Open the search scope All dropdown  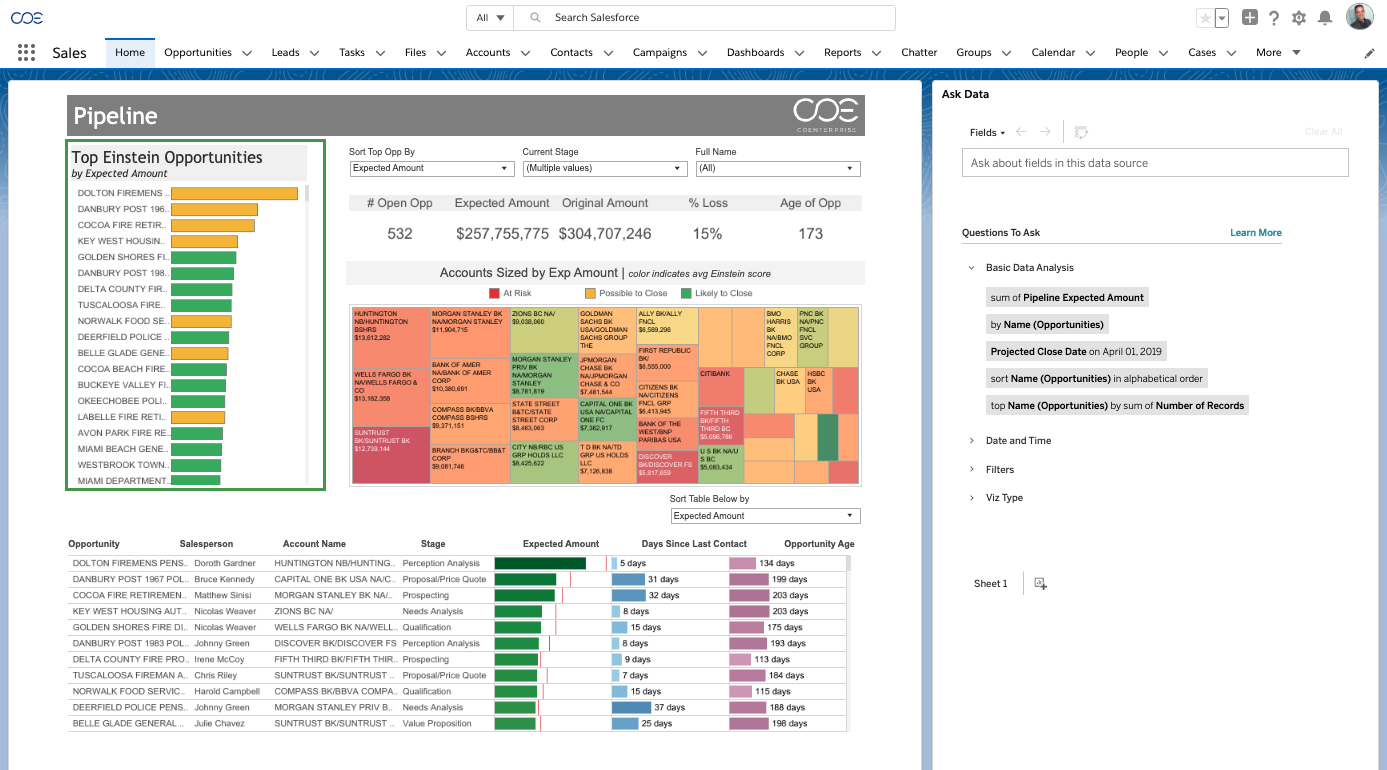[490, 18]
